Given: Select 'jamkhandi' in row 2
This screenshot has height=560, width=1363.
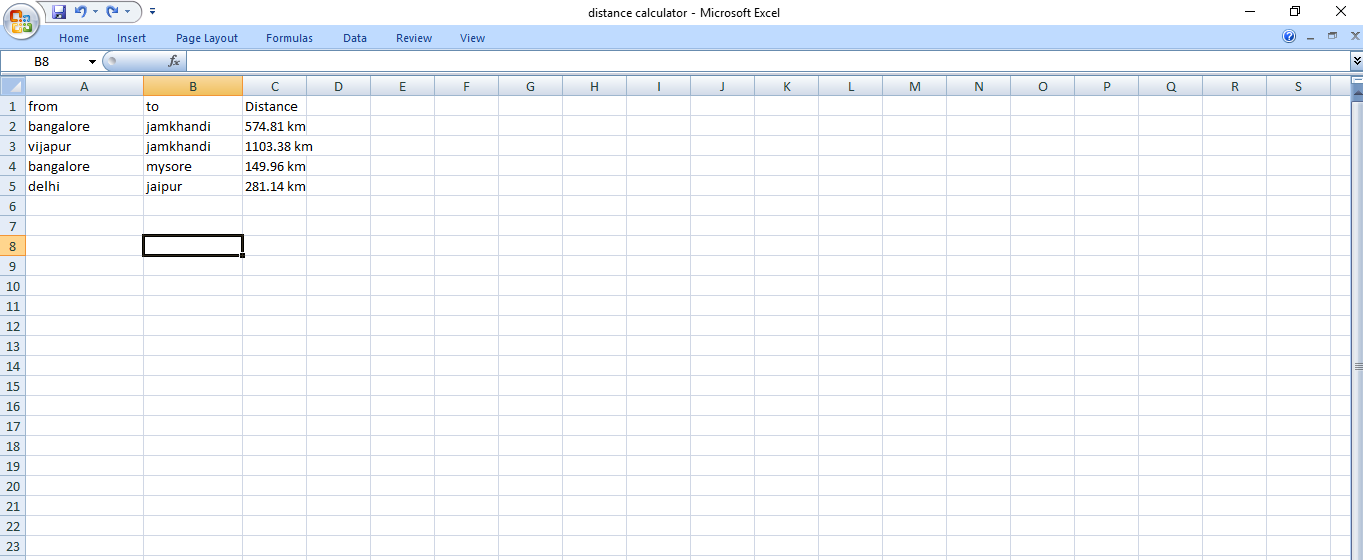Looking at the screenshot, I should pyautogui.click(x=193, y=126).
